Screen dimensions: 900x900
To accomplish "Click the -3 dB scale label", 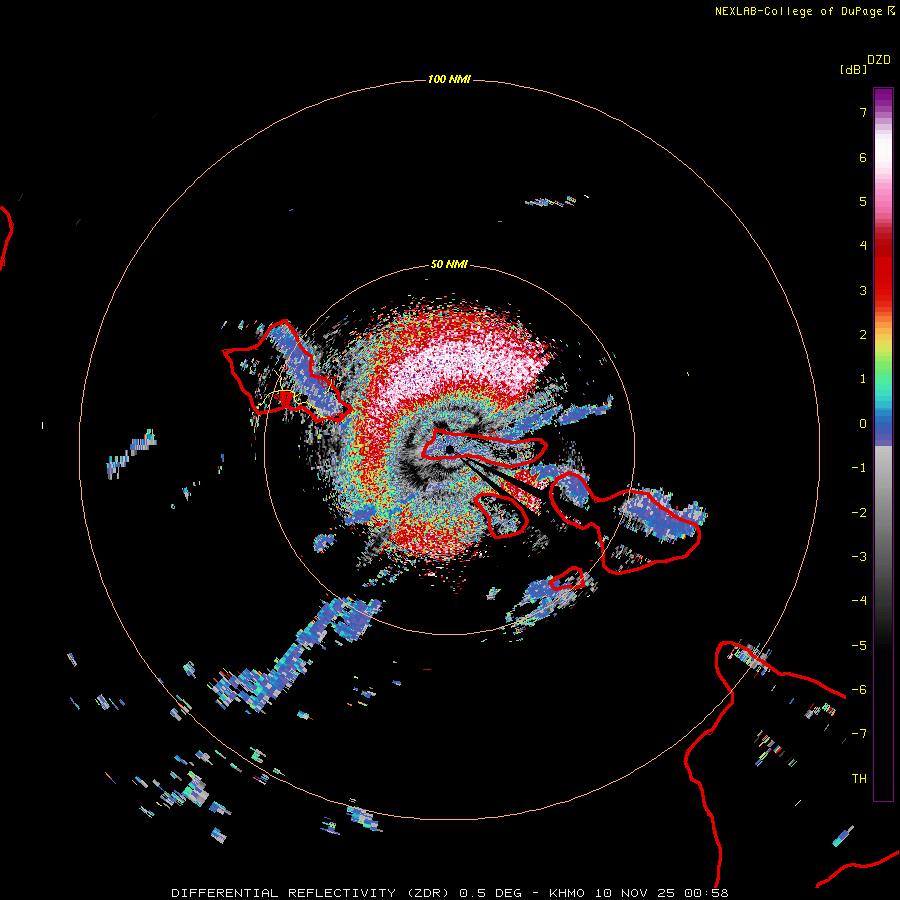I will point(859,557).
